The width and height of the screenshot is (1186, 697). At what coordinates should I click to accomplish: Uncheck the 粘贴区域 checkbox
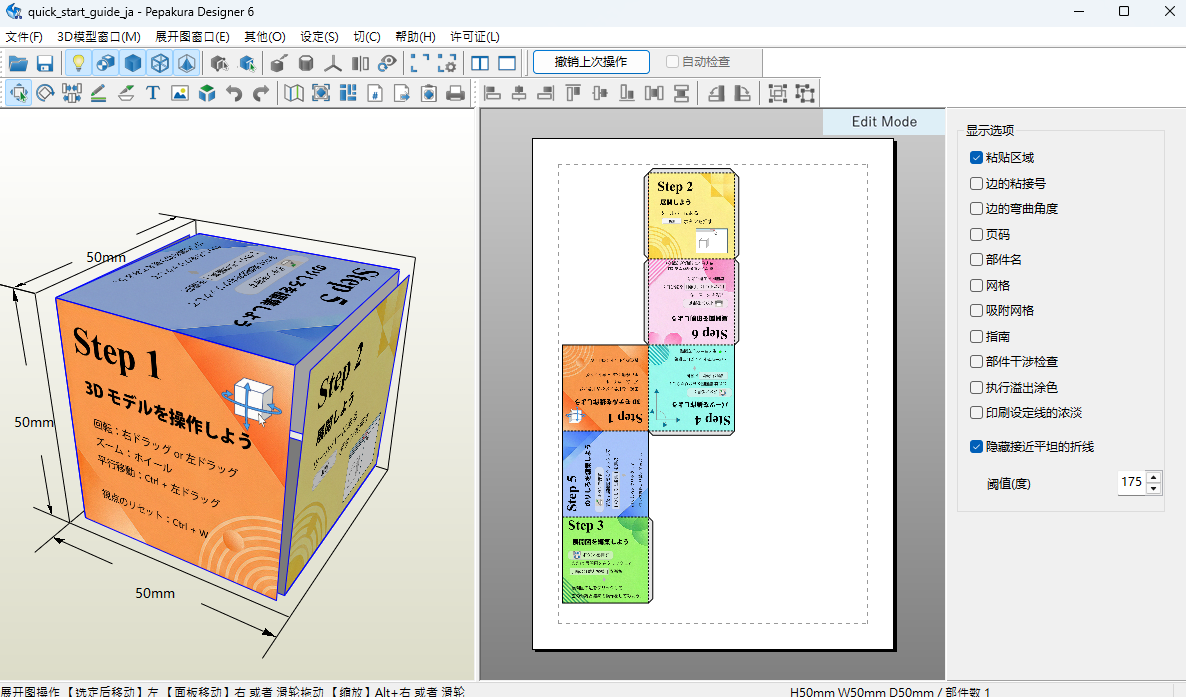tap(976, 157)
